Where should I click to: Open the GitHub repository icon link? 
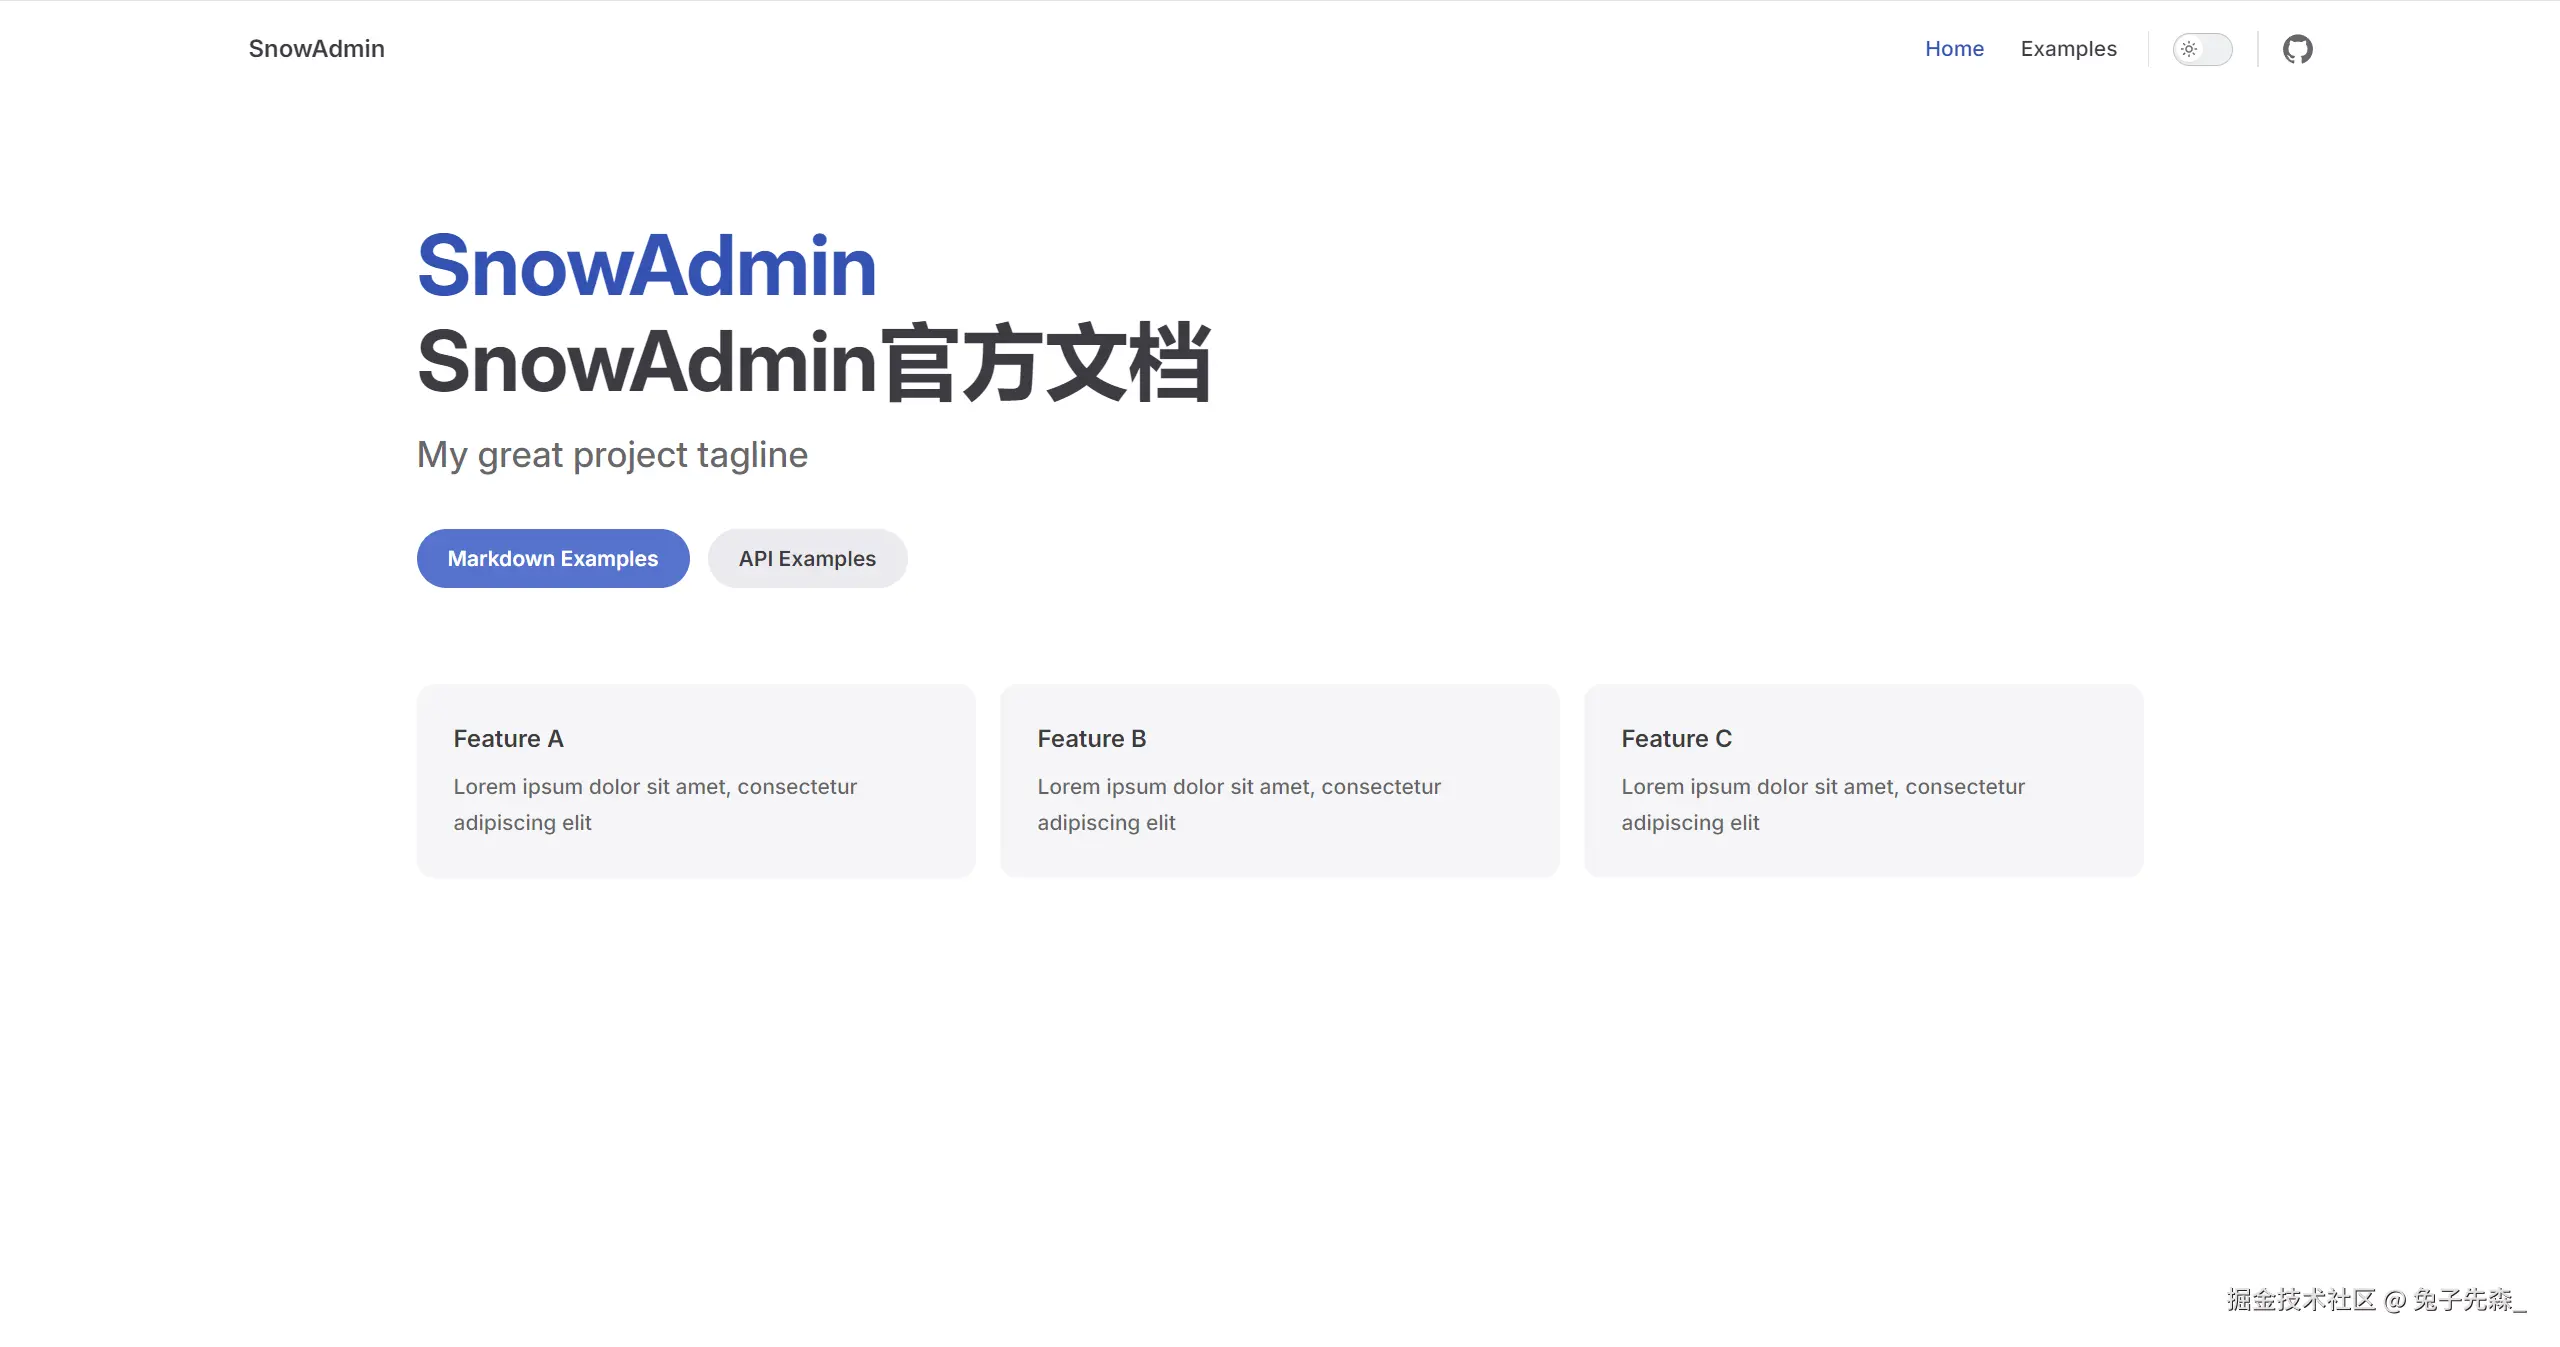pos(2297,49)
